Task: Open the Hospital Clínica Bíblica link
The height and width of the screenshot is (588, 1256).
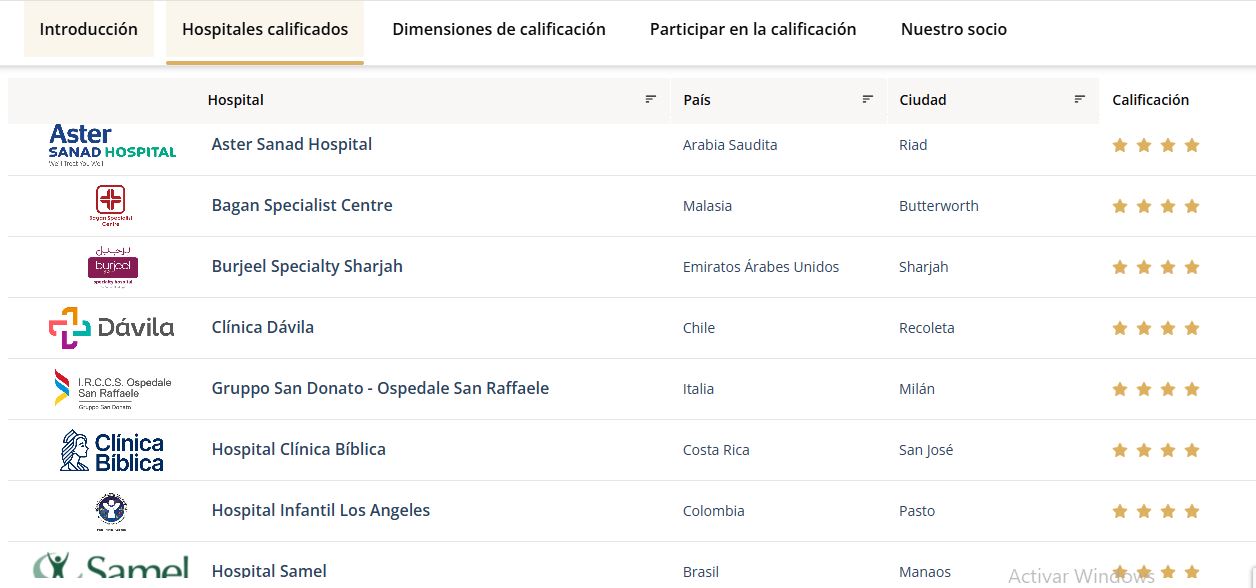Action: coord(298,449)
